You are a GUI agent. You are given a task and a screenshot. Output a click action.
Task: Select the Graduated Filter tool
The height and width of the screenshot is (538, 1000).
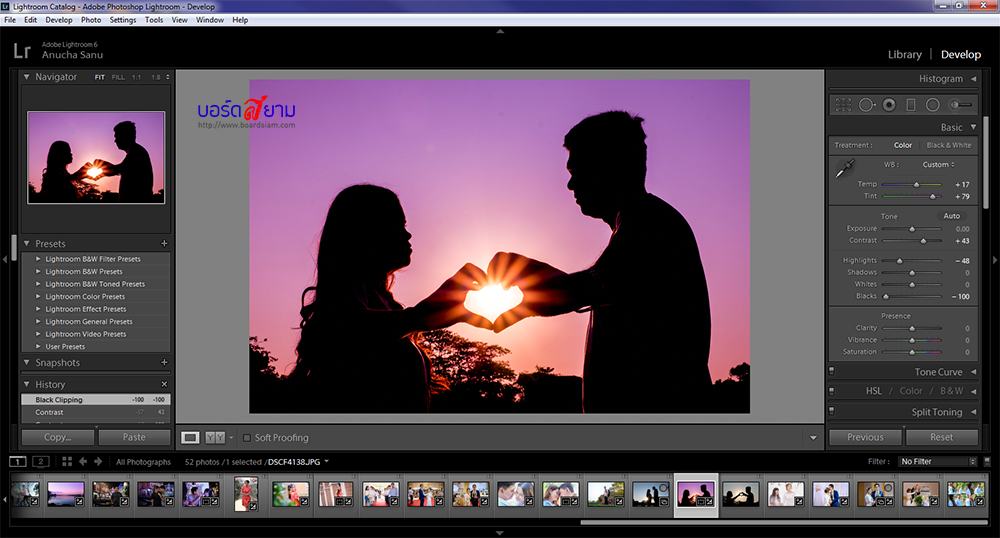pyautogui.click(x=911, y=104)
